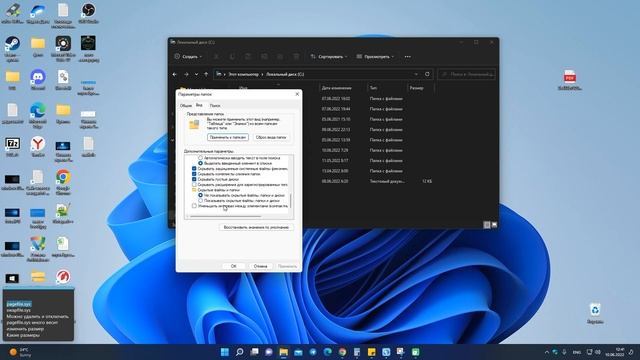Switch to the 'Поиск' tab
640x360 pixels.
click(215, 105)
